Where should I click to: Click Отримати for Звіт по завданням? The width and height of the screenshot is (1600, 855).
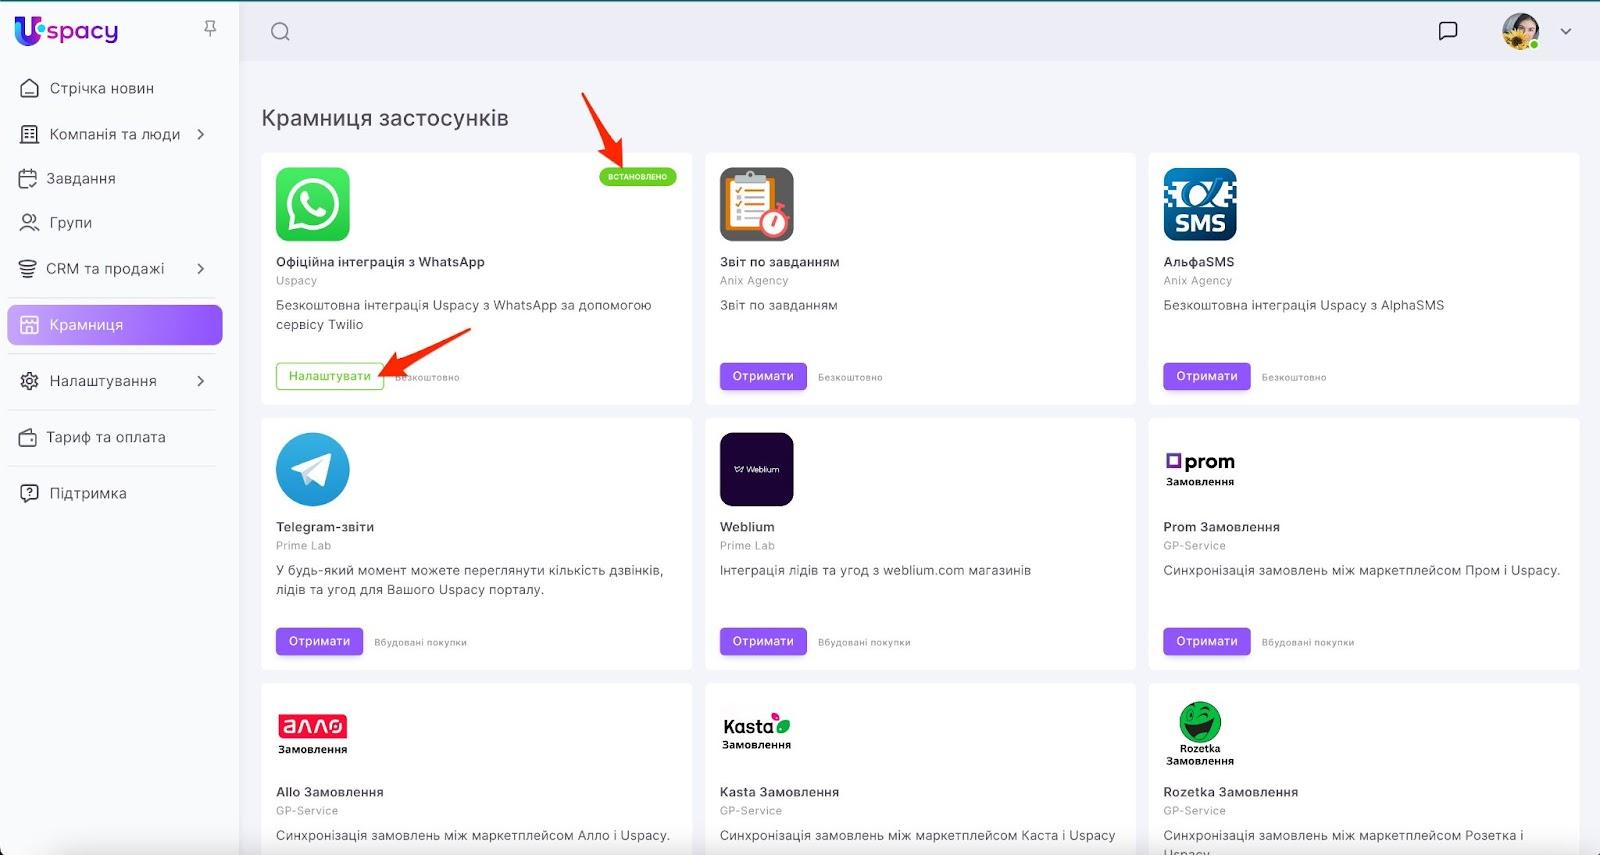point(763,376)
